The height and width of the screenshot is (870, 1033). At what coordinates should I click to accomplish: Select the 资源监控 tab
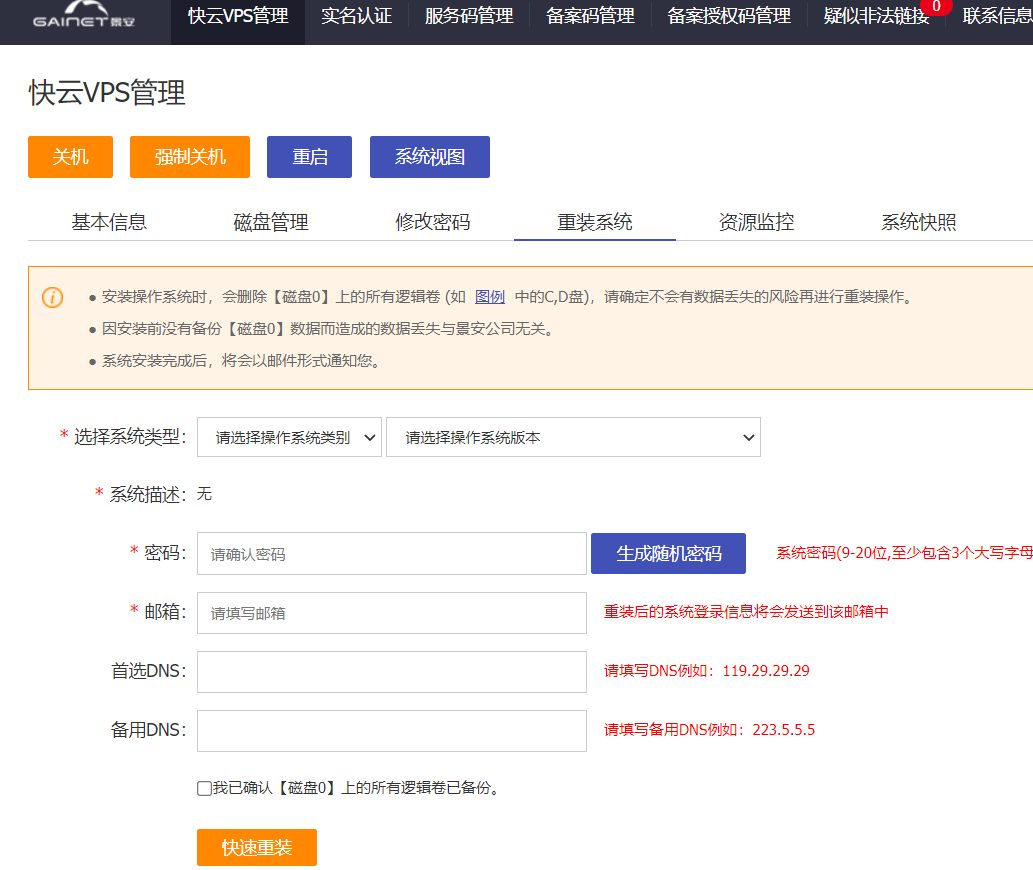[756, 222]
